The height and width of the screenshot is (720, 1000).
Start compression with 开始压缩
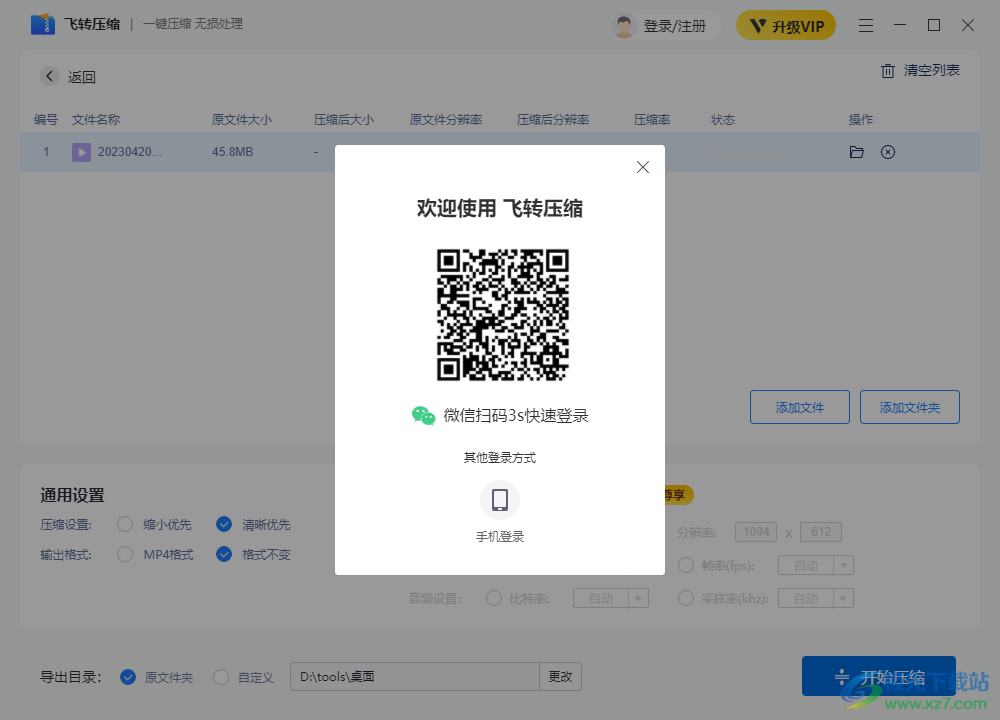[879, 677]
